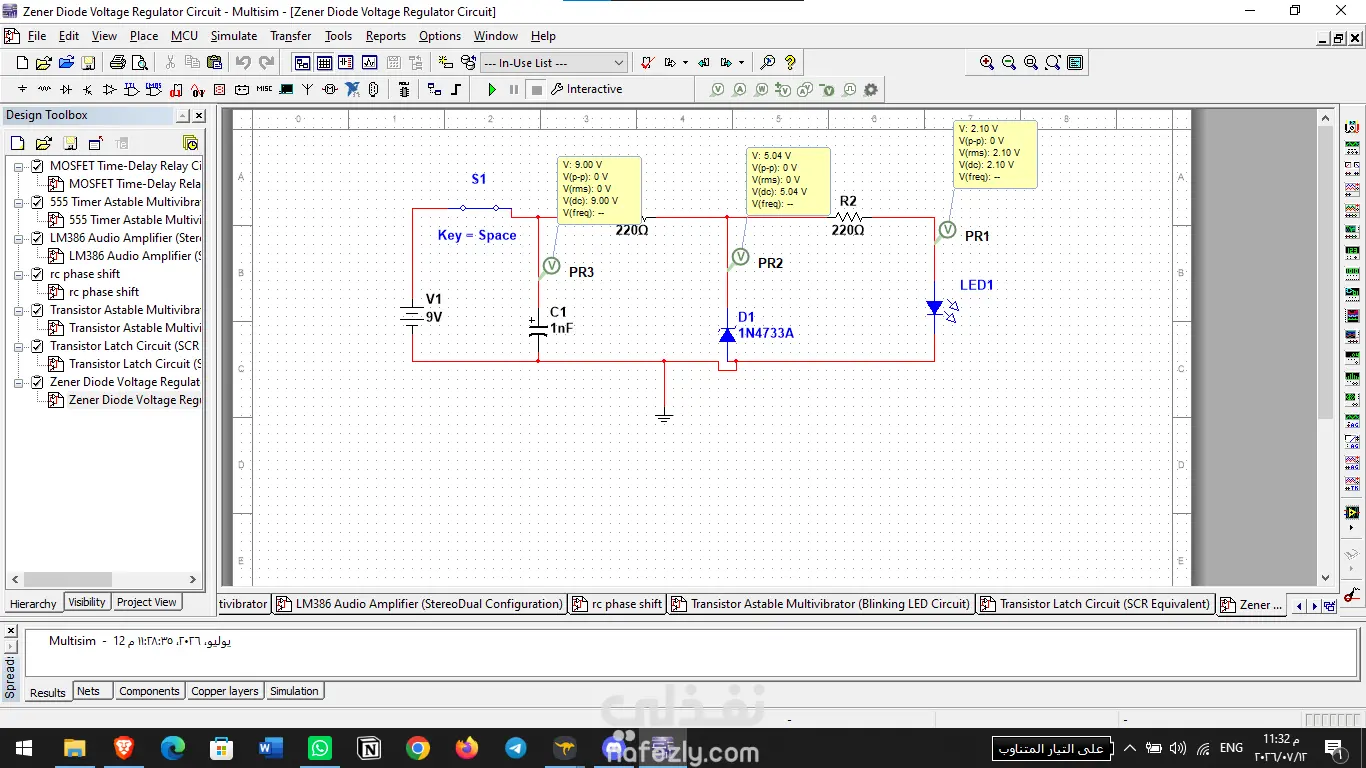Toggle Transistor Astable Multivibrator design checkbox

tap(37, 310)
